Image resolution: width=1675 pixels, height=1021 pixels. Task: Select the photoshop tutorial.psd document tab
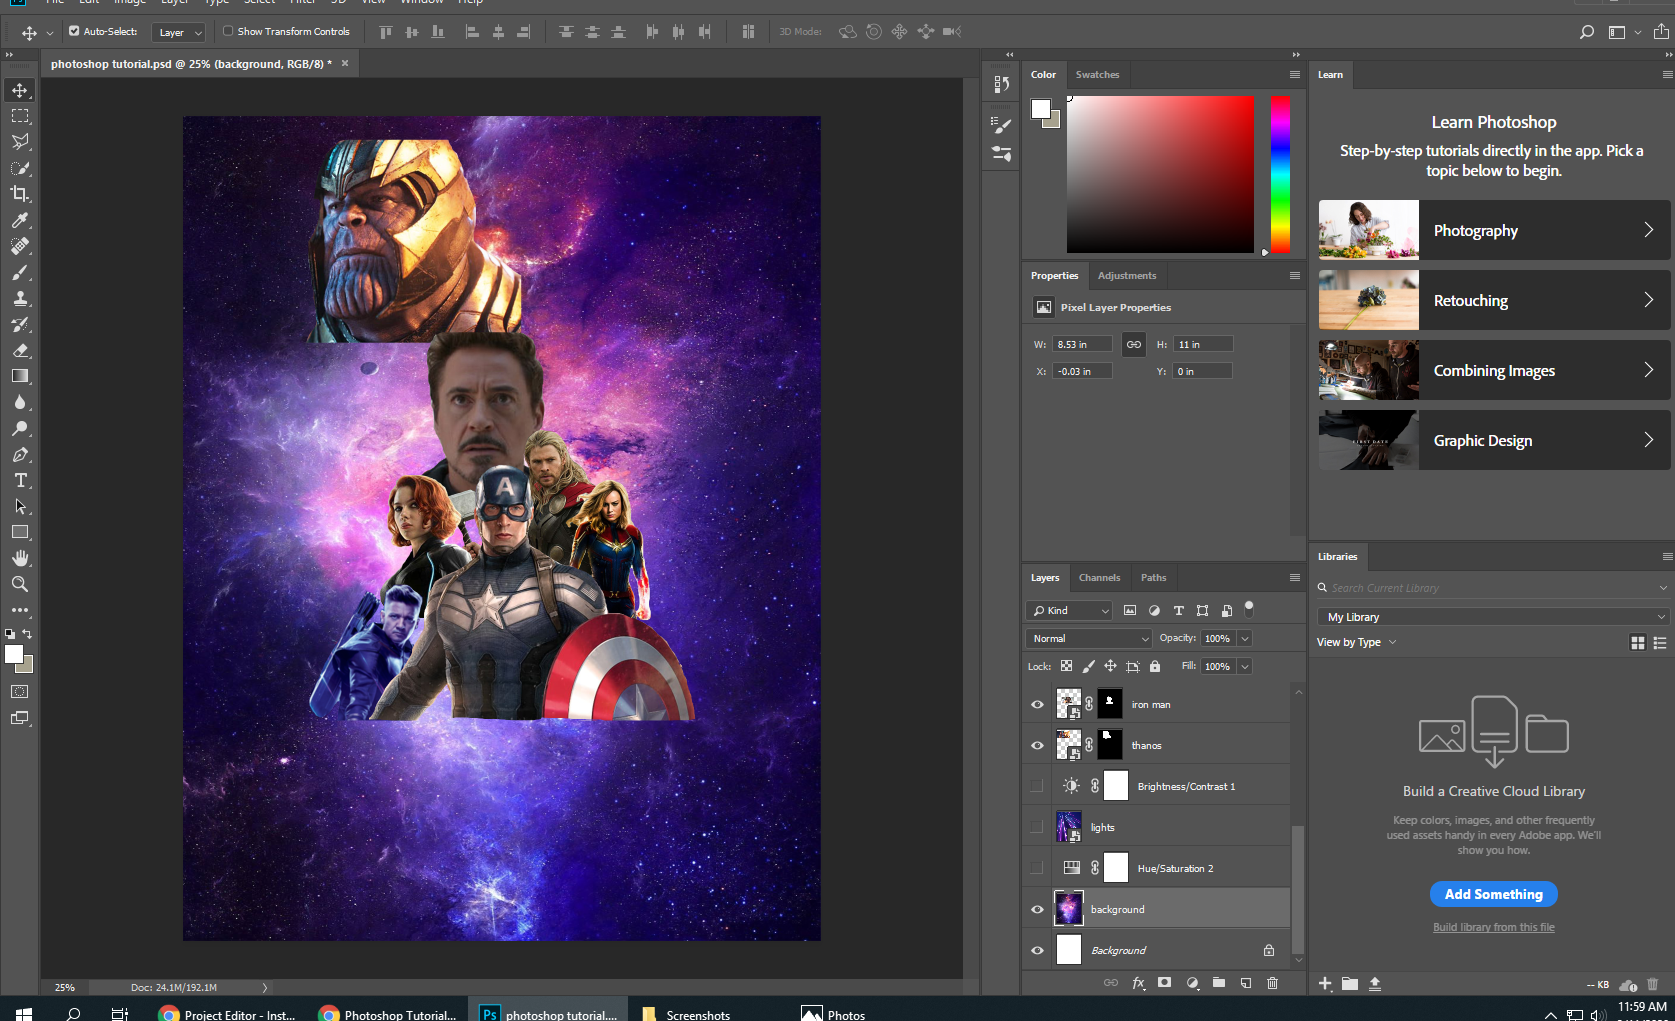(x=191, y=64)
